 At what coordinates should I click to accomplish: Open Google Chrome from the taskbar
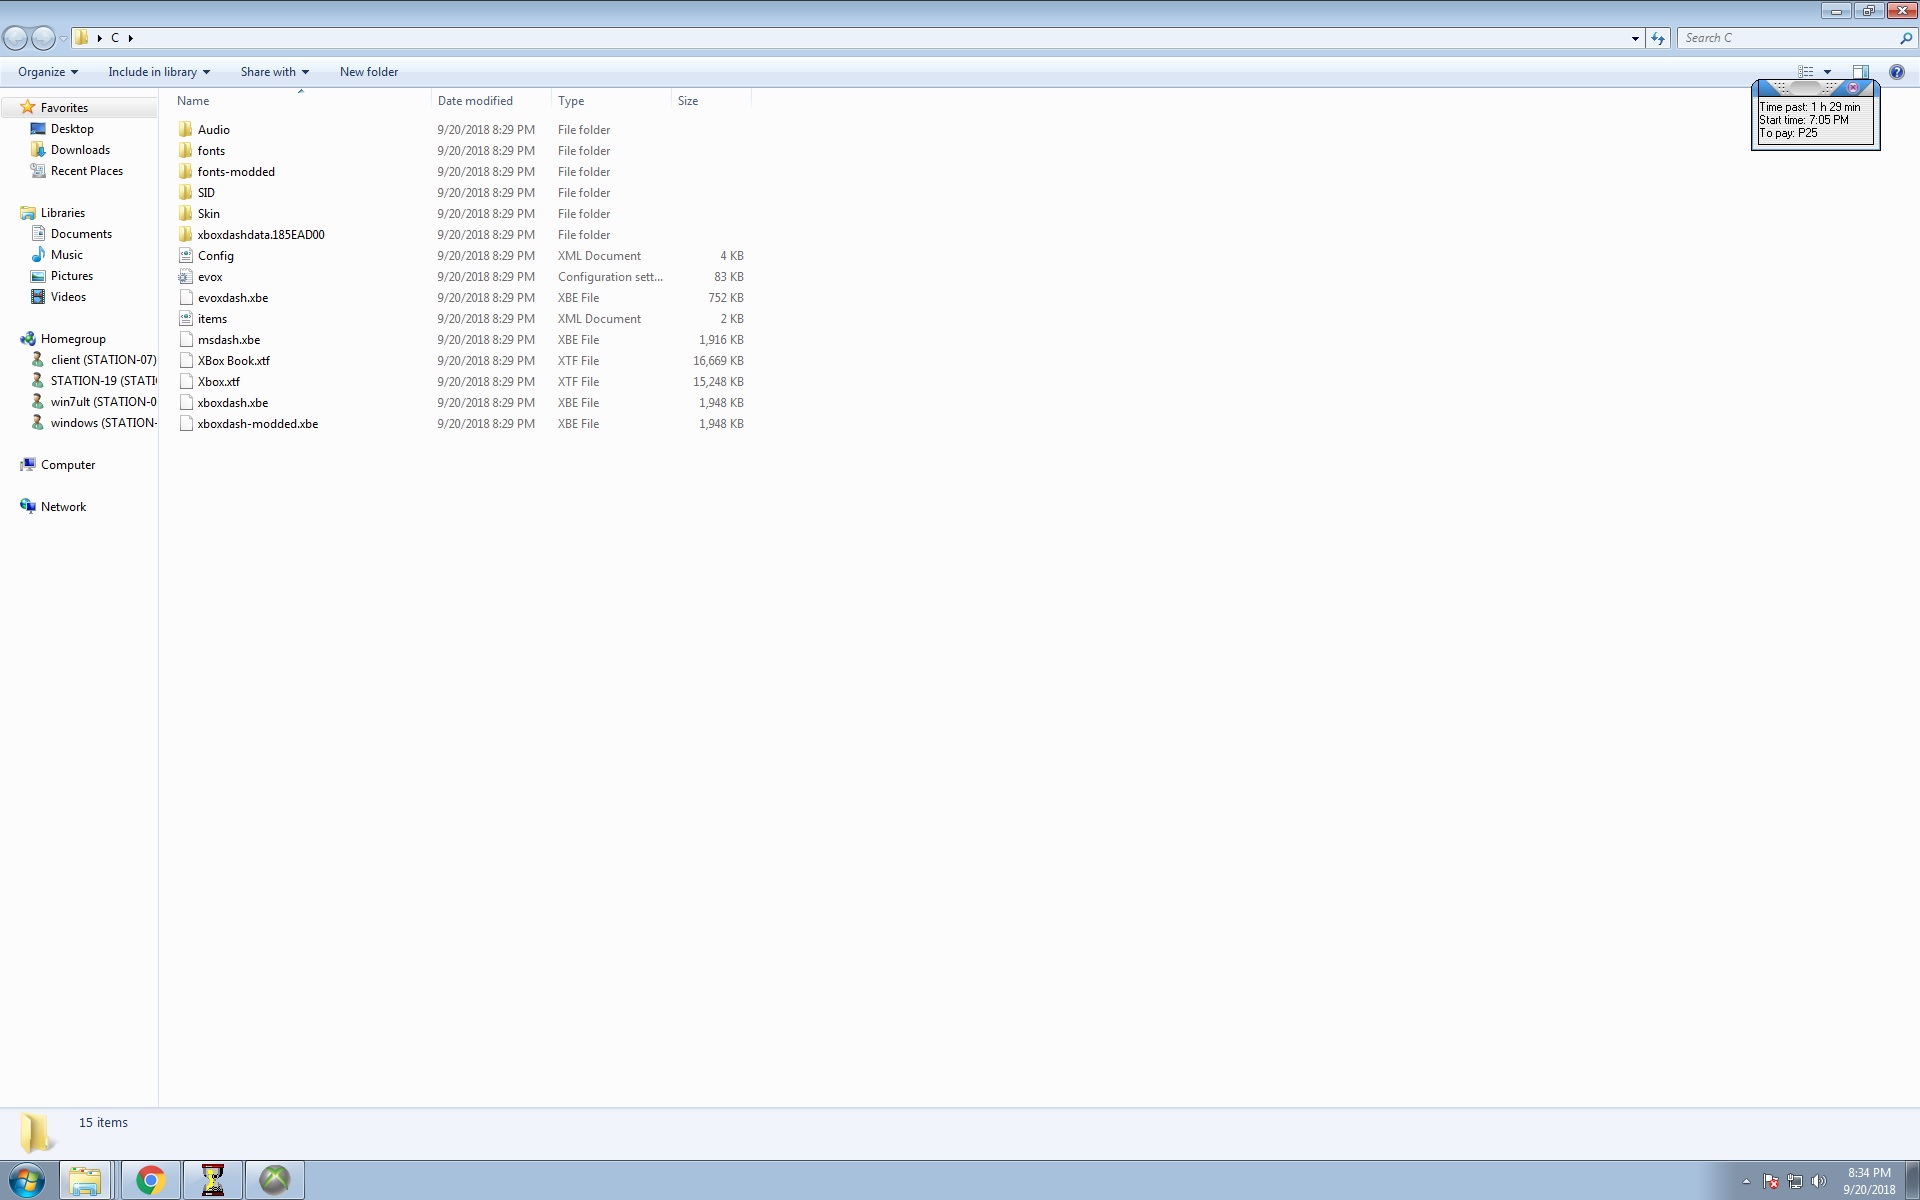coord(151,1180)
